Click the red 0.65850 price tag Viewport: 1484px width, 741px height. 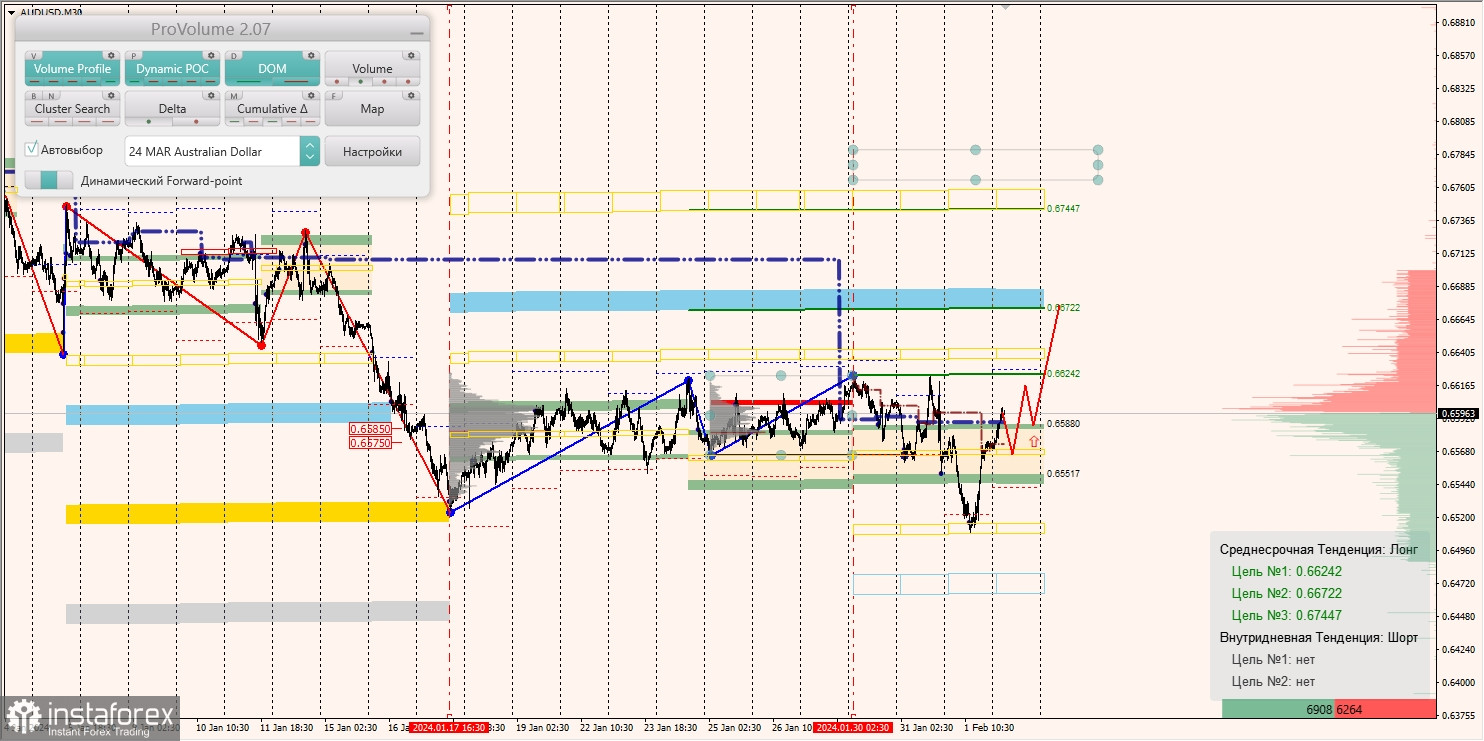coord(368,429)
